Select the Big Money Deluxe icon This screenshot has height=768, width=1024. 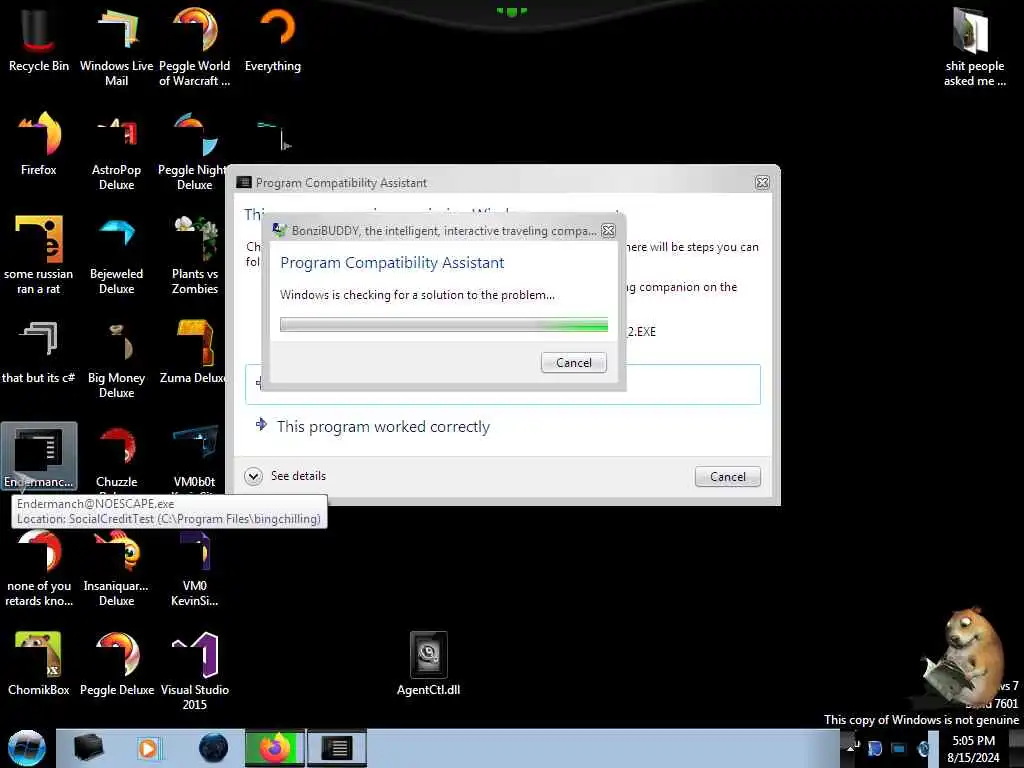point(116,359)
